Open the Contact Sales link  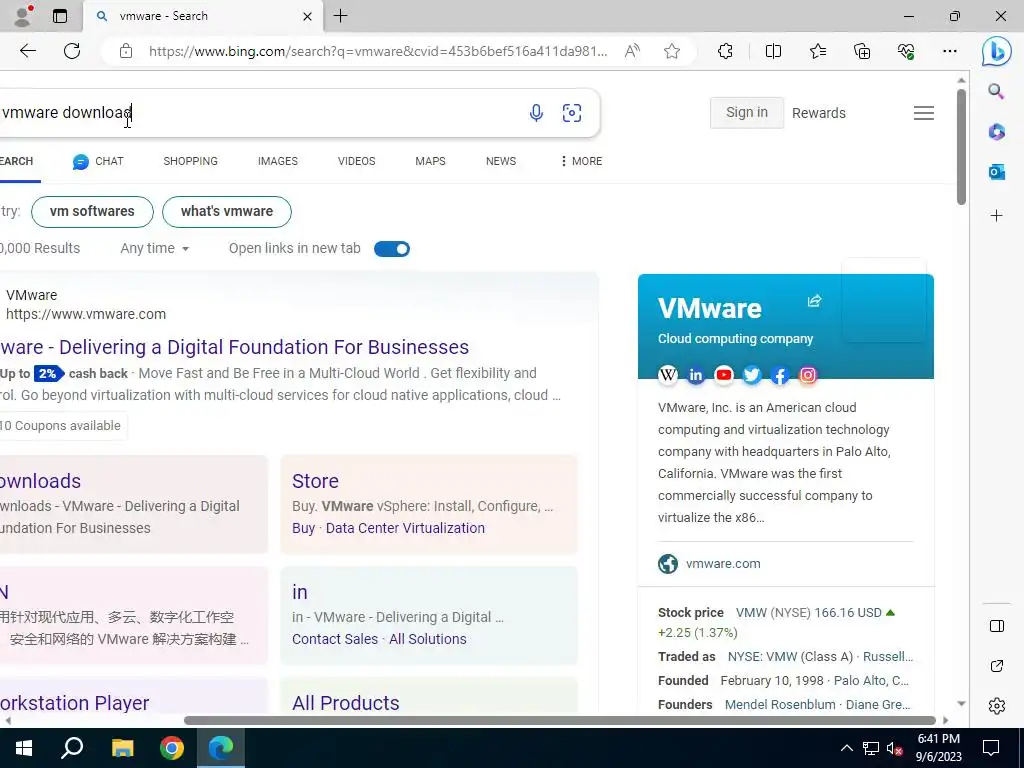pos(334,639)
